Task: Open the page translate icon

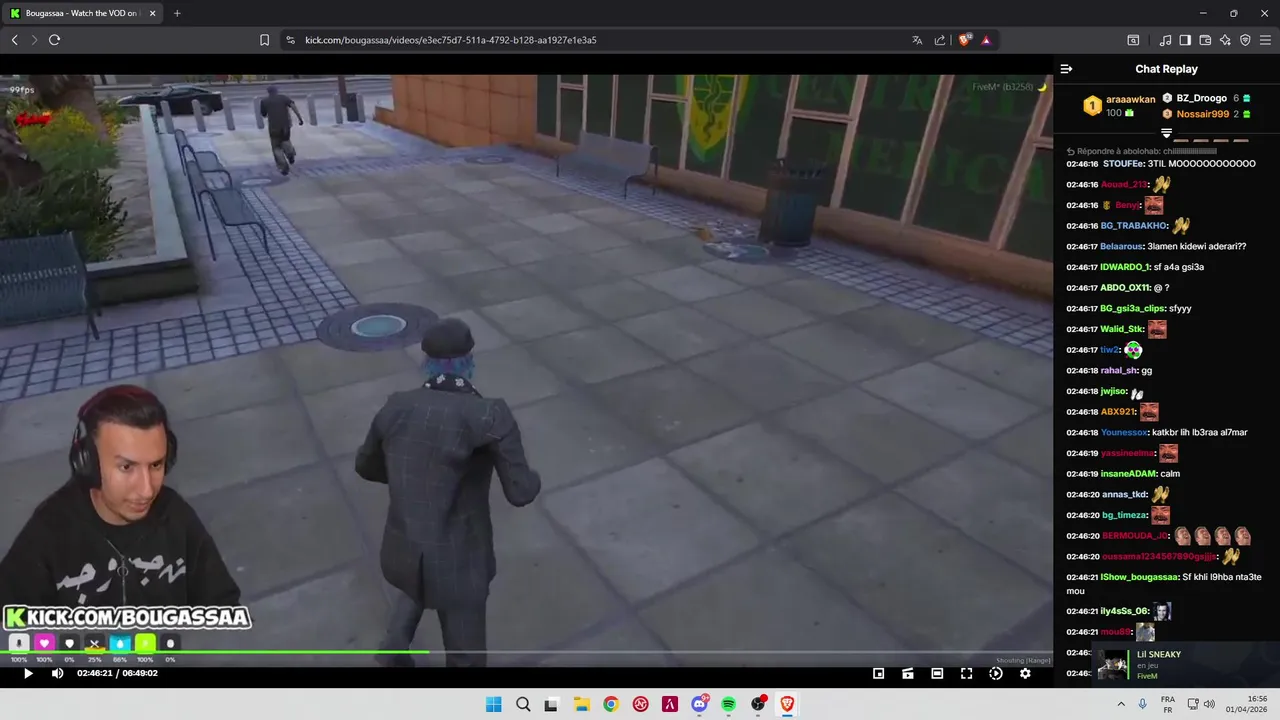Action: 917,40
